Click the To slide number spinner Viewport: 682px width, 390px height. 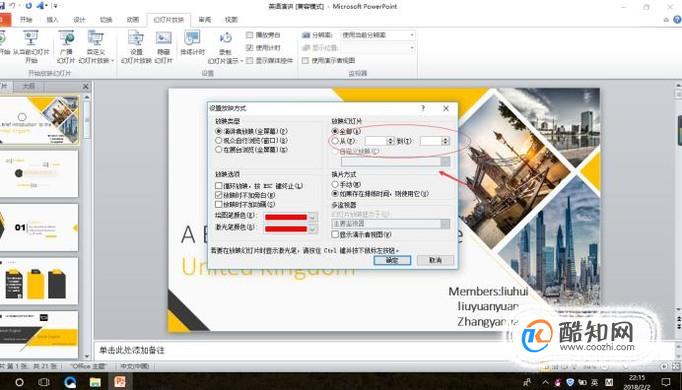coord(445,141)
